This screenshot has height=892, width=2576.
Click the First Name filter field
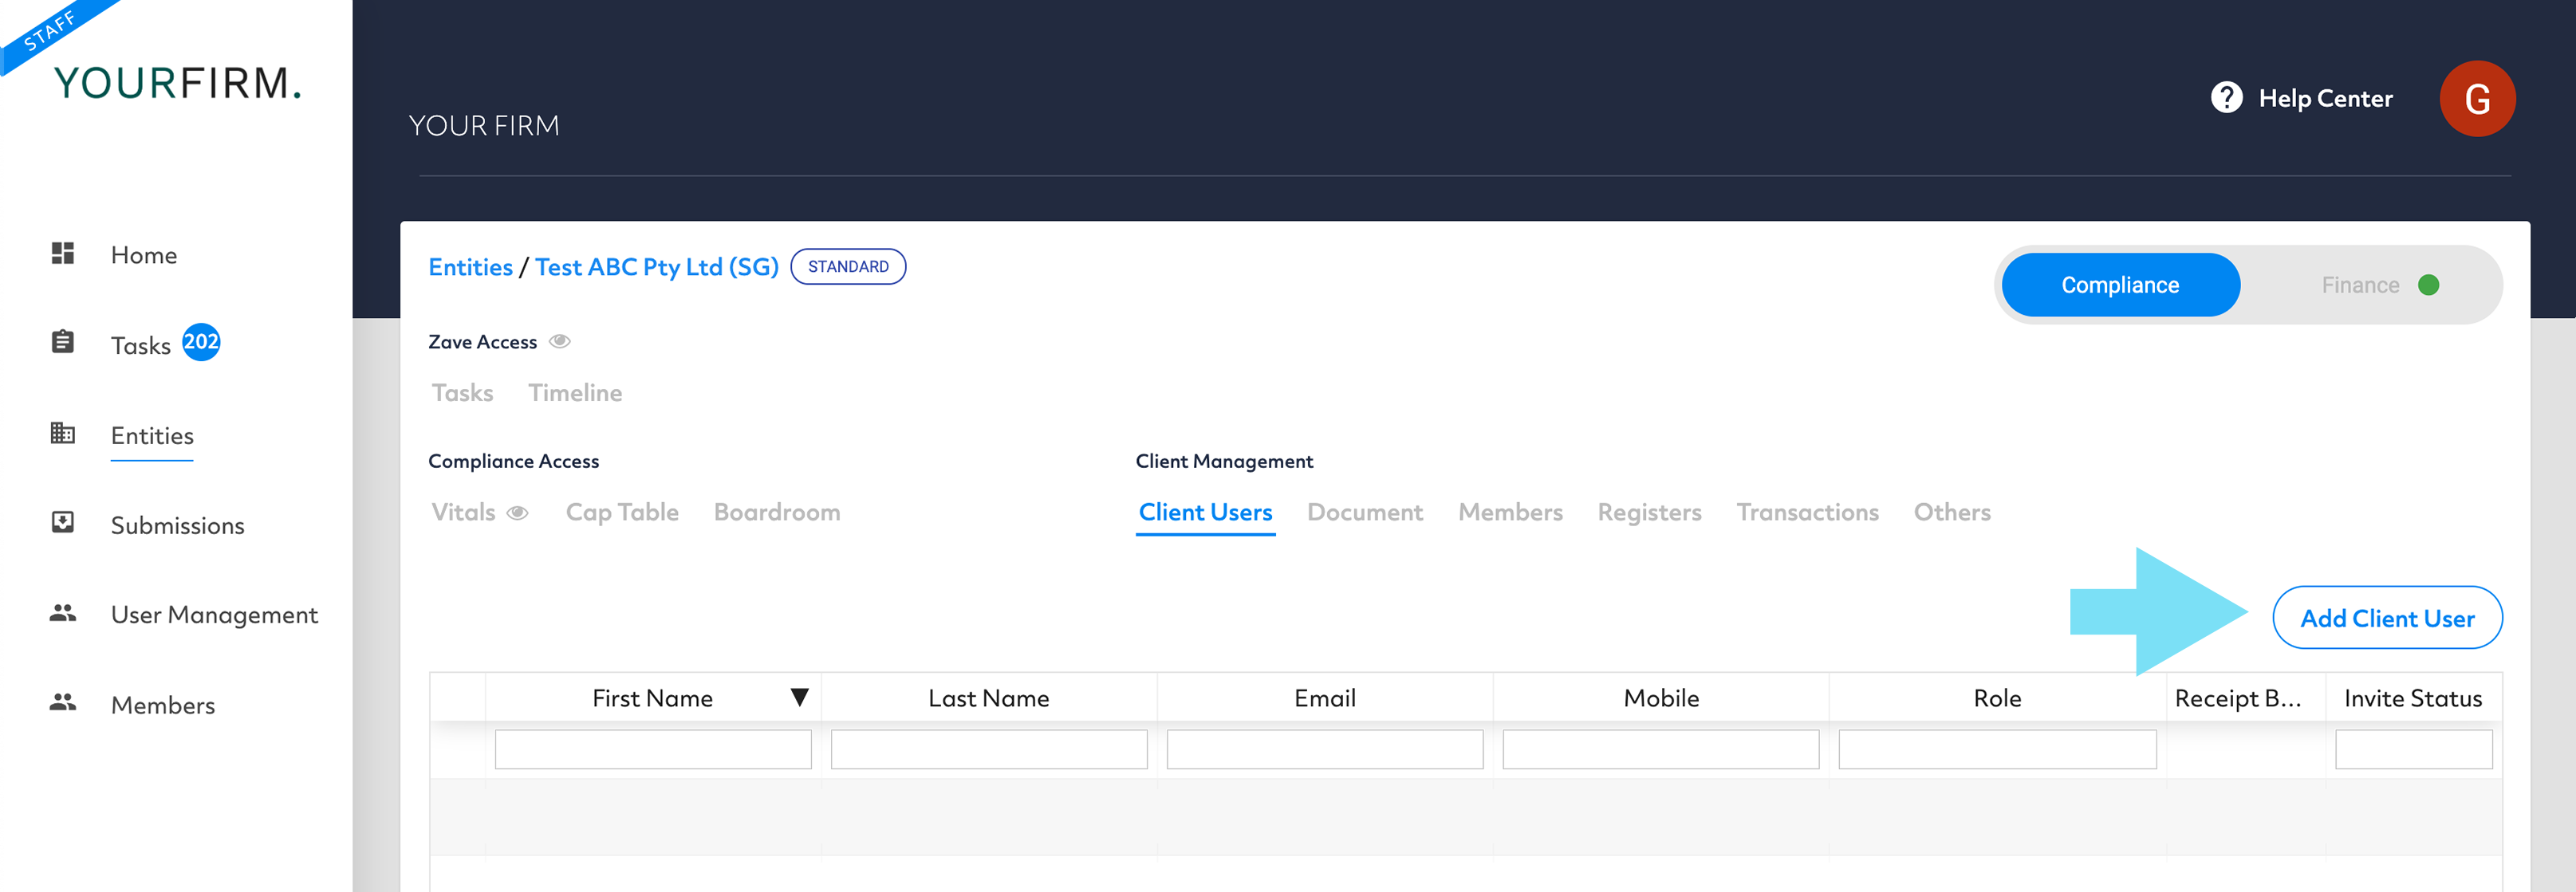point(653,749)
